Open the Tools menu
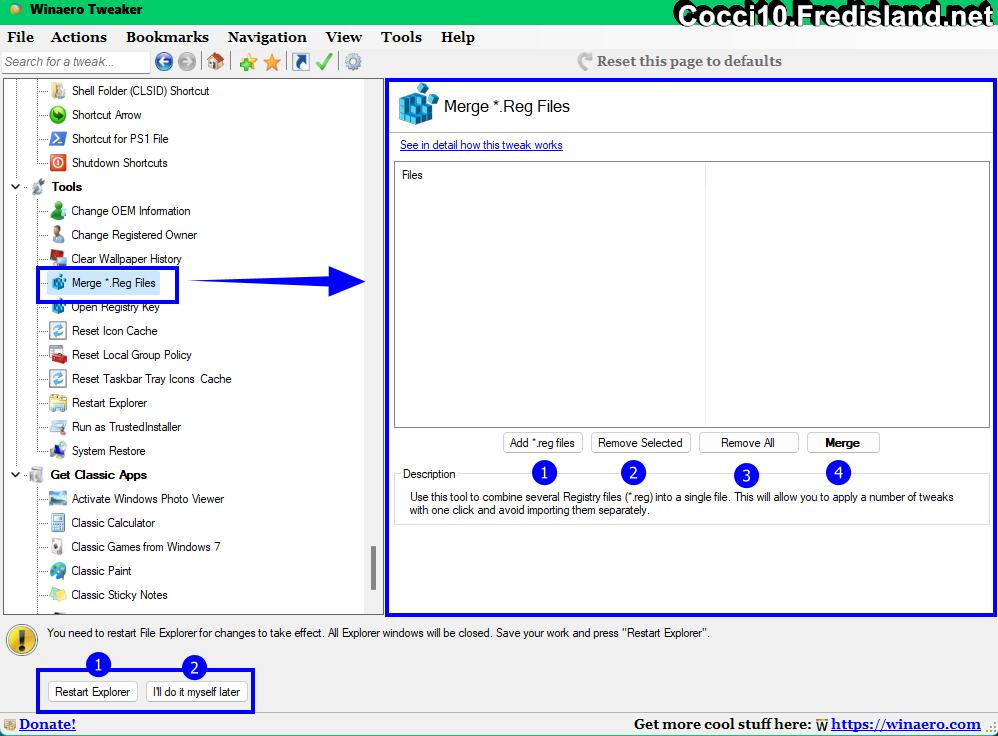998x736 pixels. tap(402, 37)
